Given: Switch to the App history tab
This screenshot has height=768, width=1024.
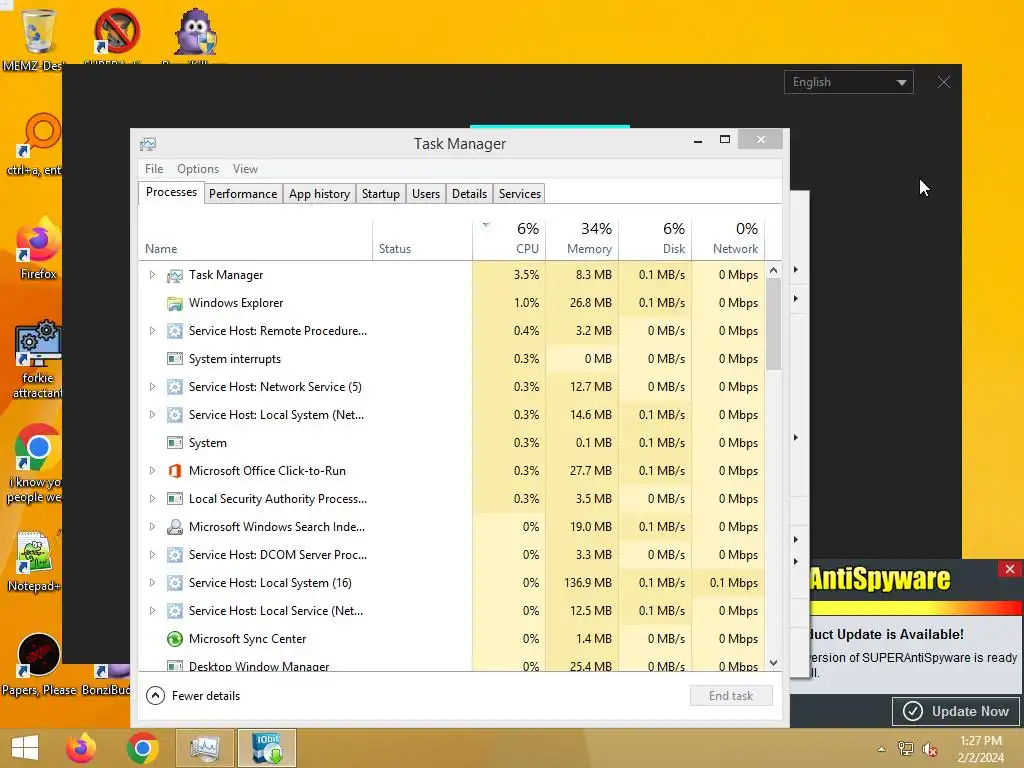Looking at the screenshot, I should point(319,194).
